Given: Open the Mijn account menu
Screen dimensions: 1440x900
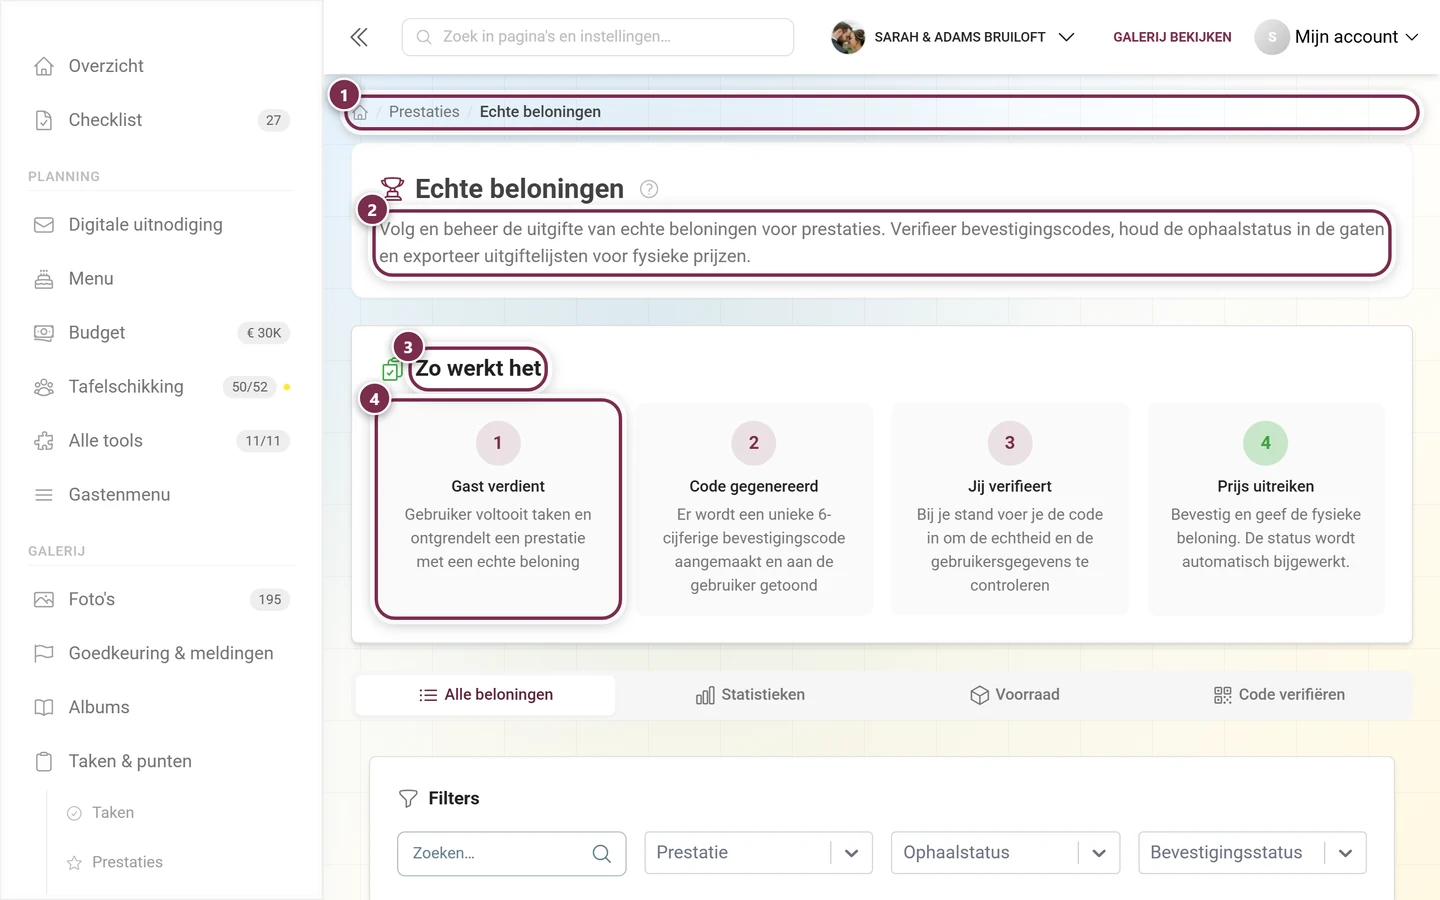Looking at the screenshot, I should tap(1337, 37).
